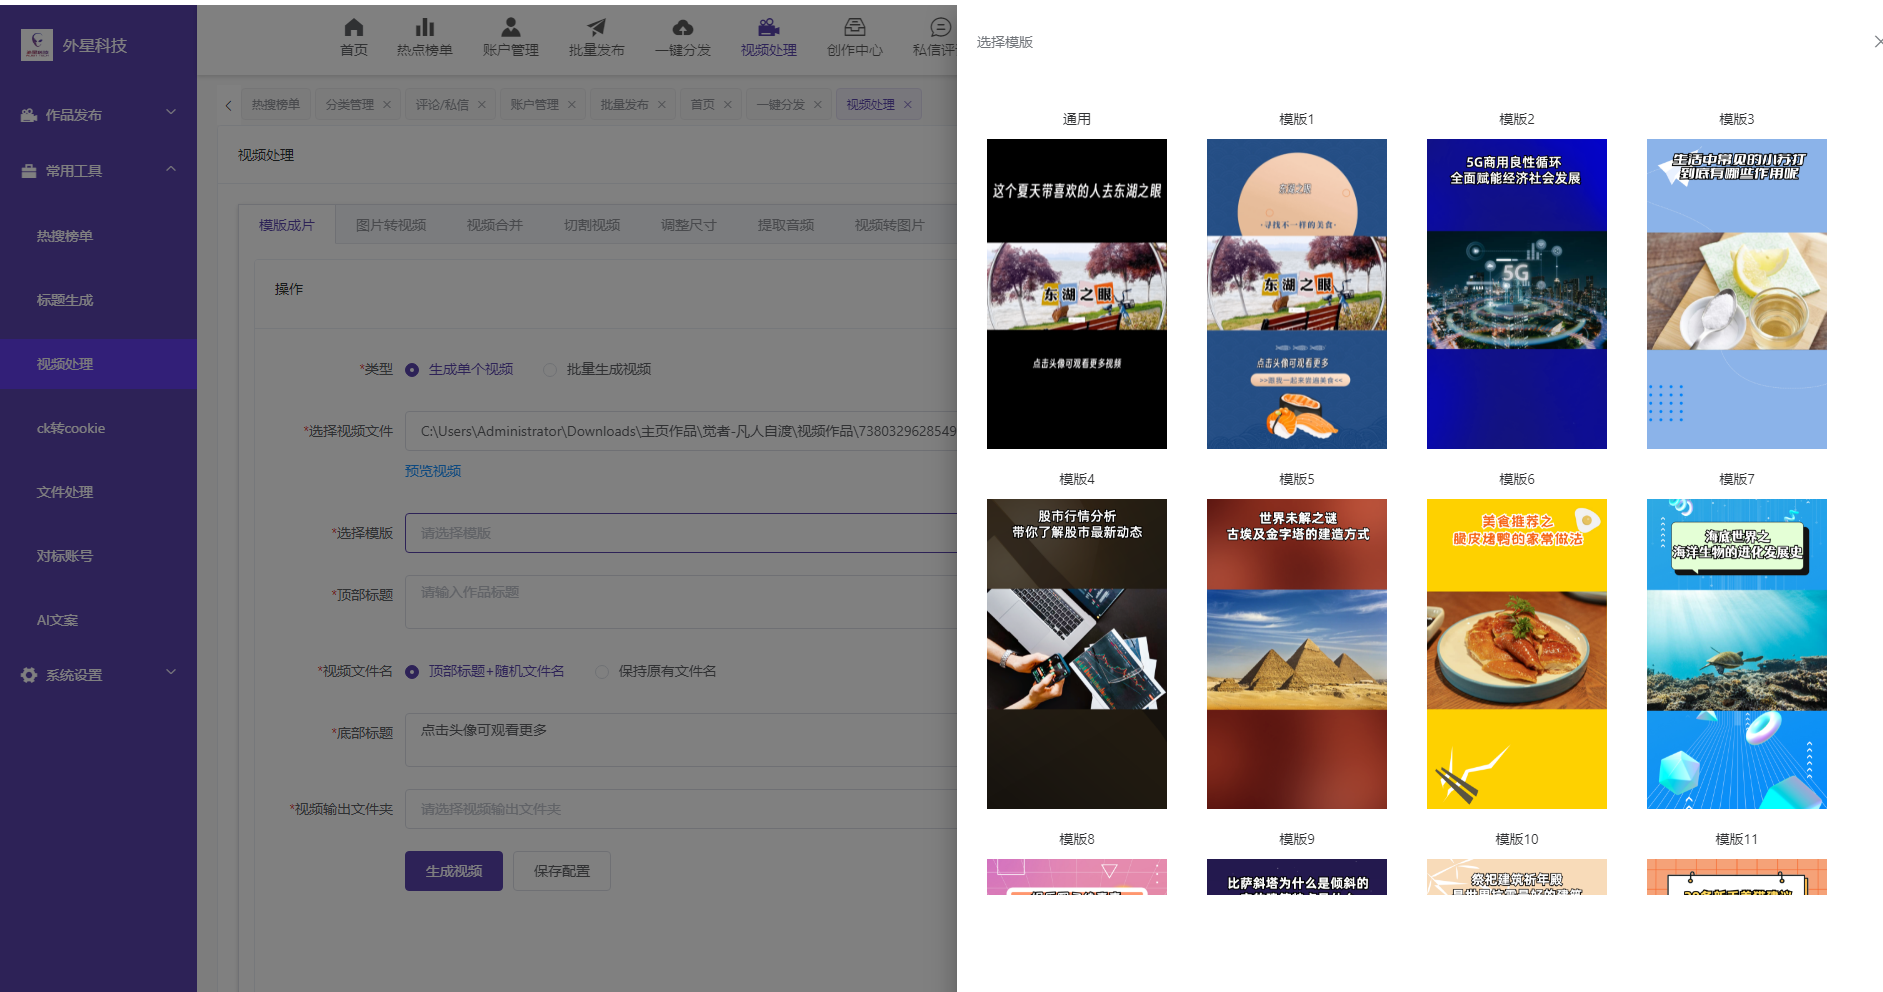Open the 账户管理 user icon
The image size is (1883, 992).
(511, 28)
